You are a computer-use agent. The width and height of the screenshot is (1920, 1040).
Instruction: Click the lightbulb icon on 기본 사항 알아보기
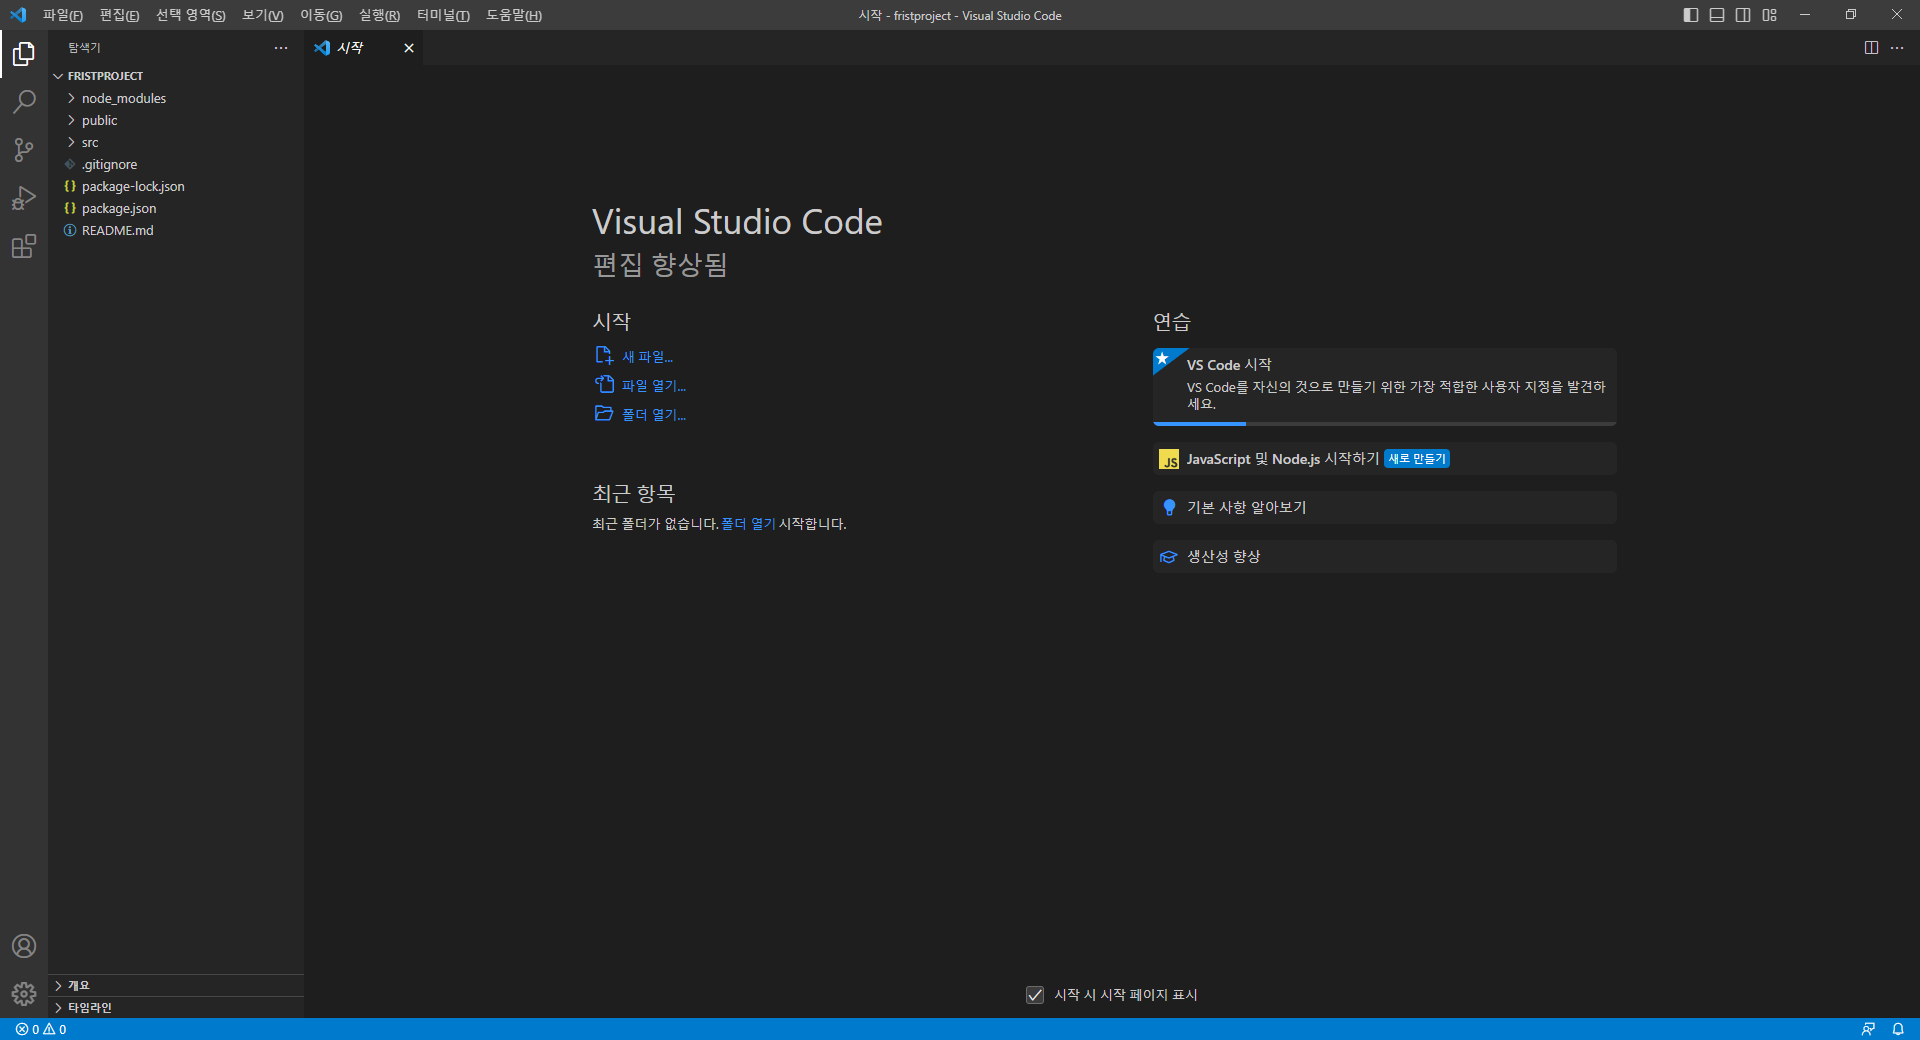1169,508
